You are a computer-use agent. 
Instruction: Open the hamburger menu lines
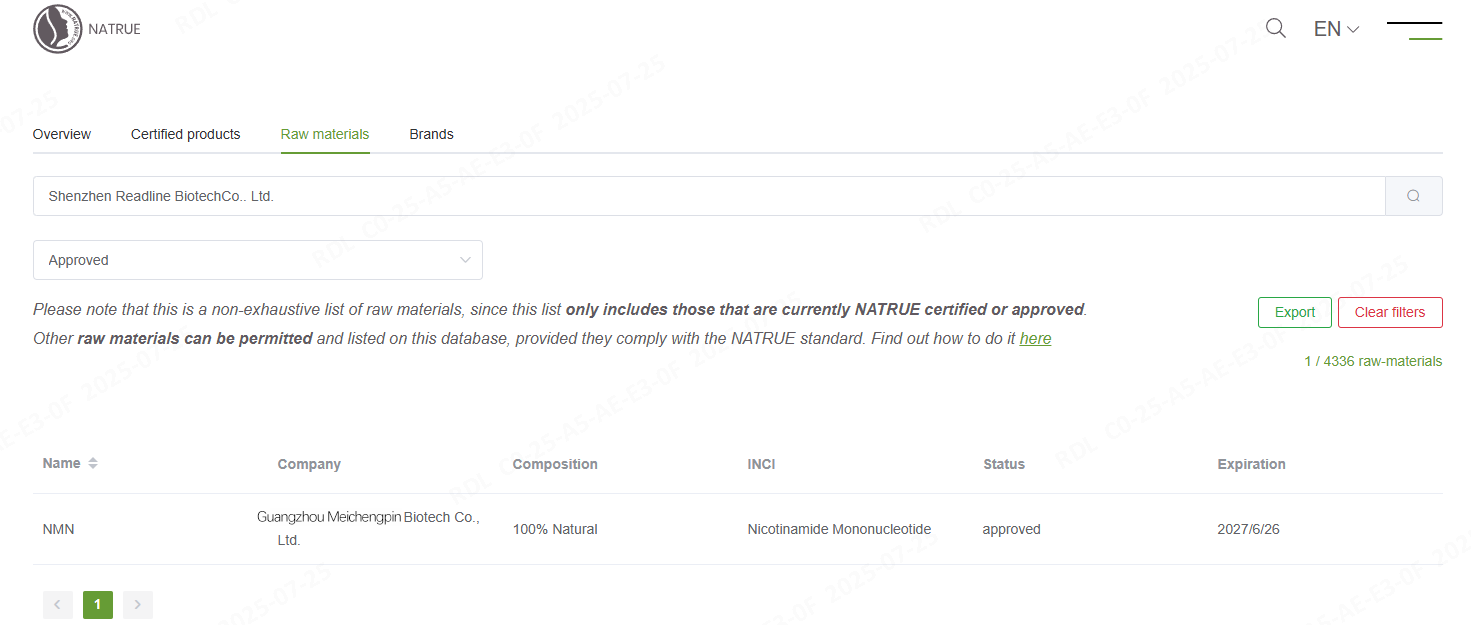click(x=1414, y=30)
